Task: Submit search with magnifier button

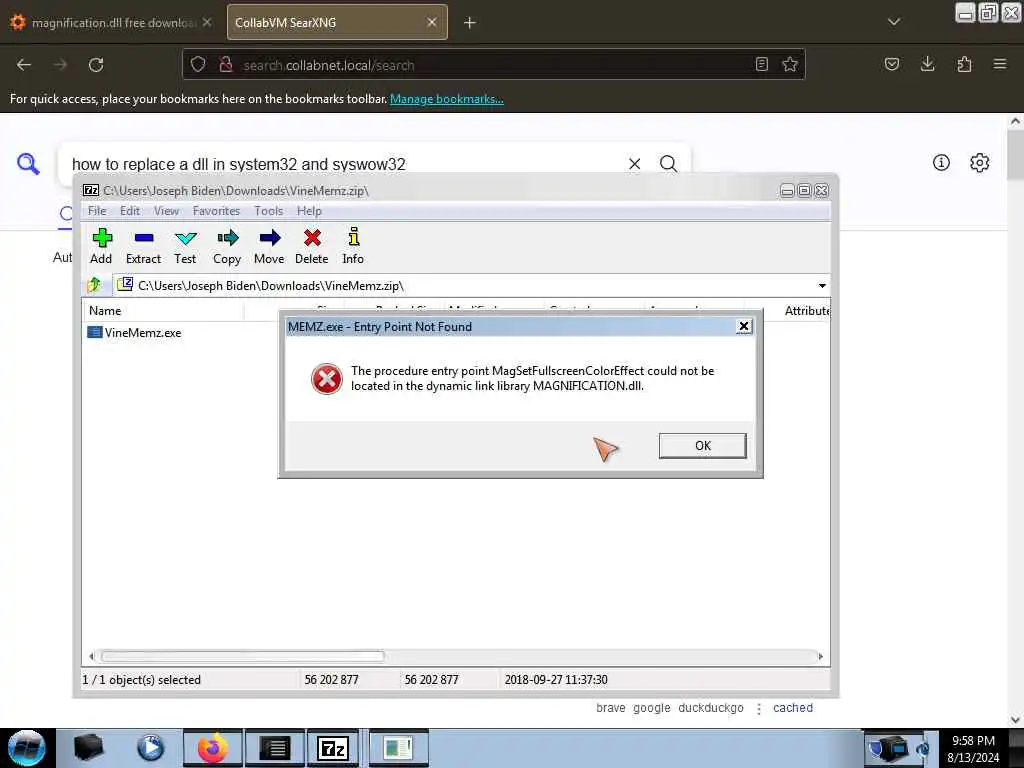Action: click(668, 164)
